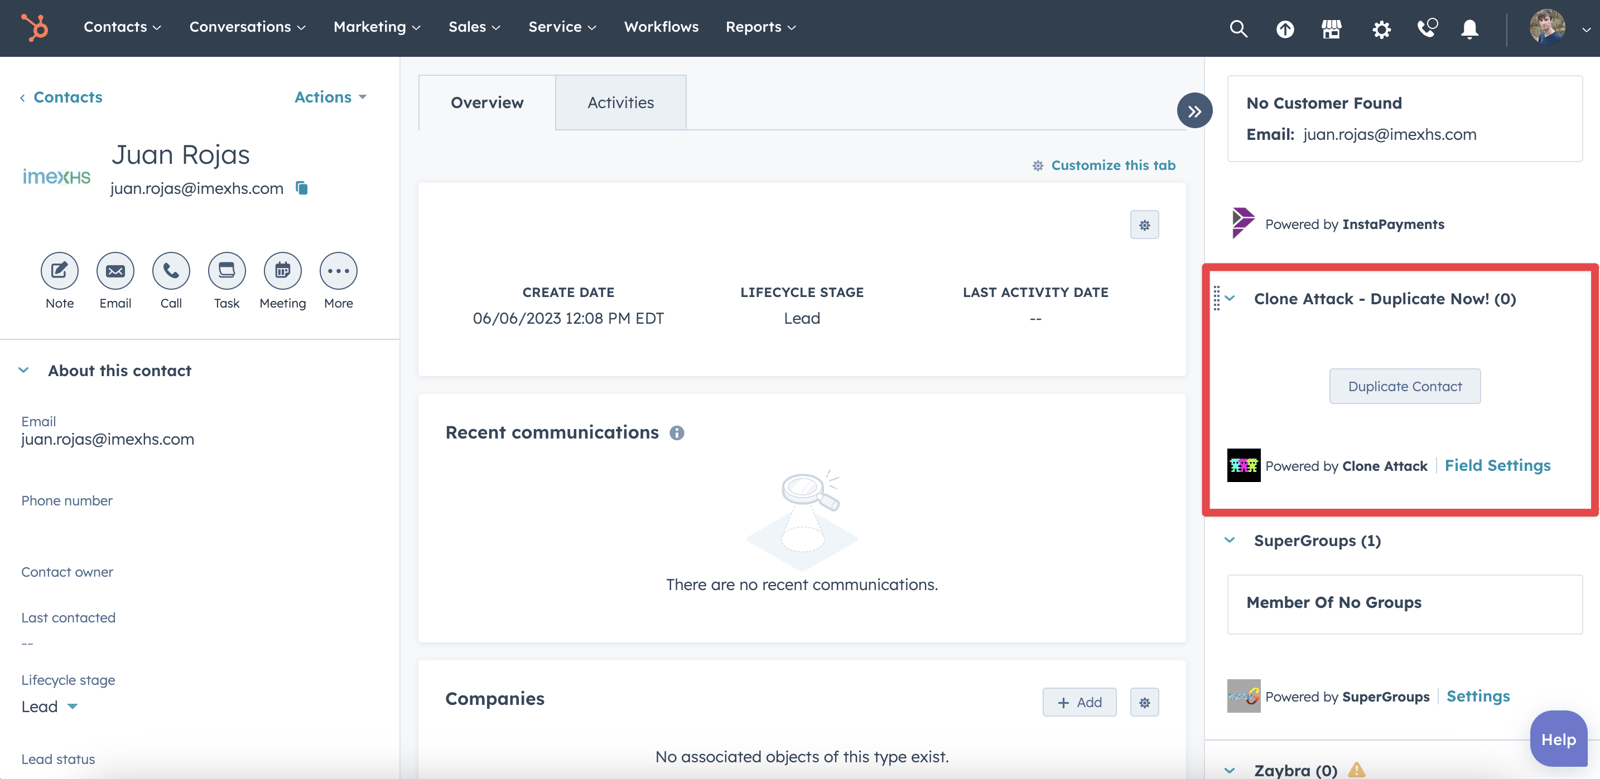Open search with the magnifying glass icon

point(1238,29)
